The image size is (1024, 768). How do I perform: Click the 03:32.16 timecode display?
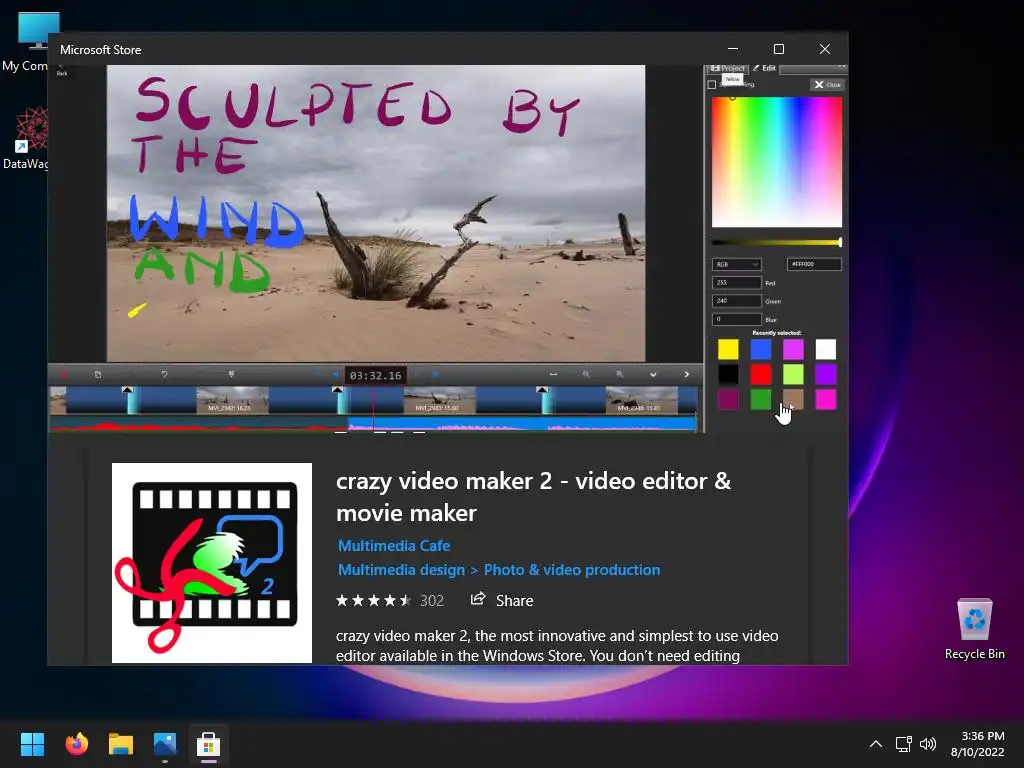click(376, 376)
